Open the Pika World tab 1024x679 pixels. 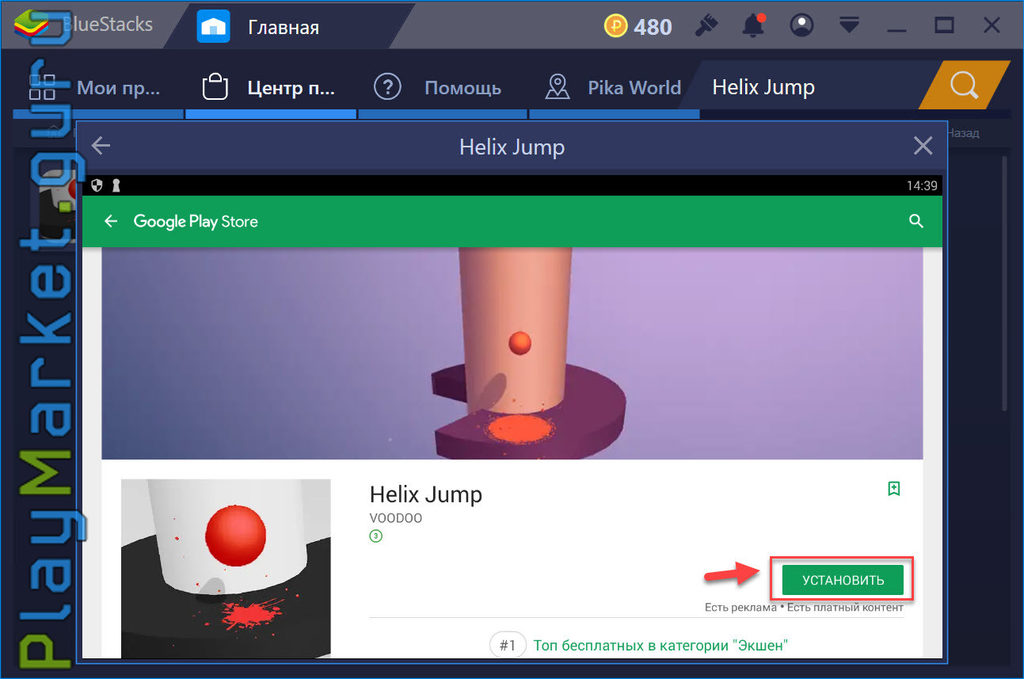click(x=614, y=87)
